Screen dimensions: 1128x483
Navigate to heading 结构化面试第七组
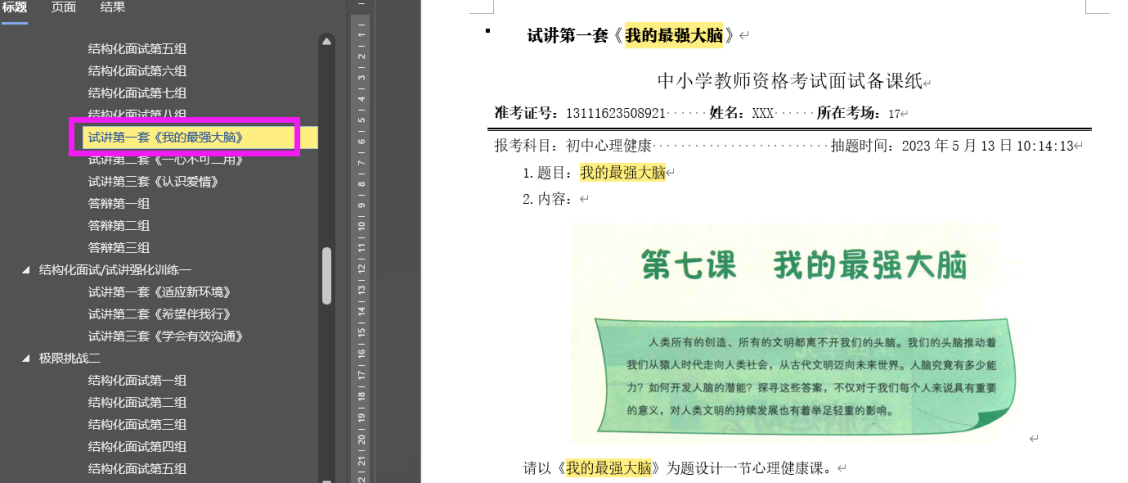pyautogui.click(x=137, y=93)
